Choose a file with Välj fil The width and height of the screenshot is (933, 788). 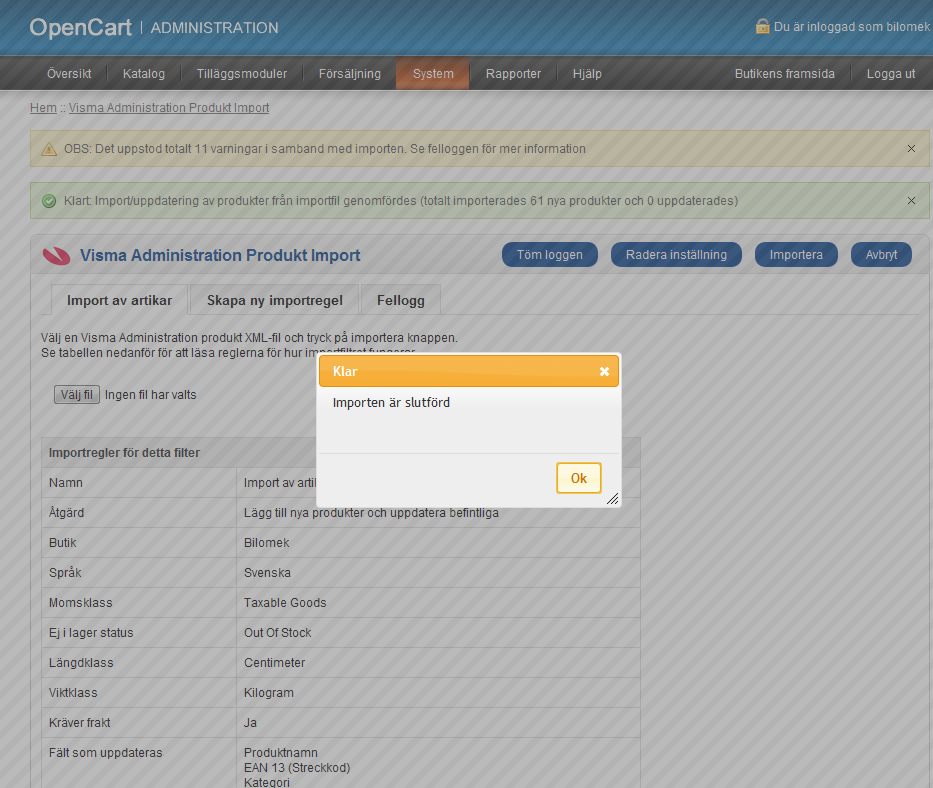click(77, 395)
